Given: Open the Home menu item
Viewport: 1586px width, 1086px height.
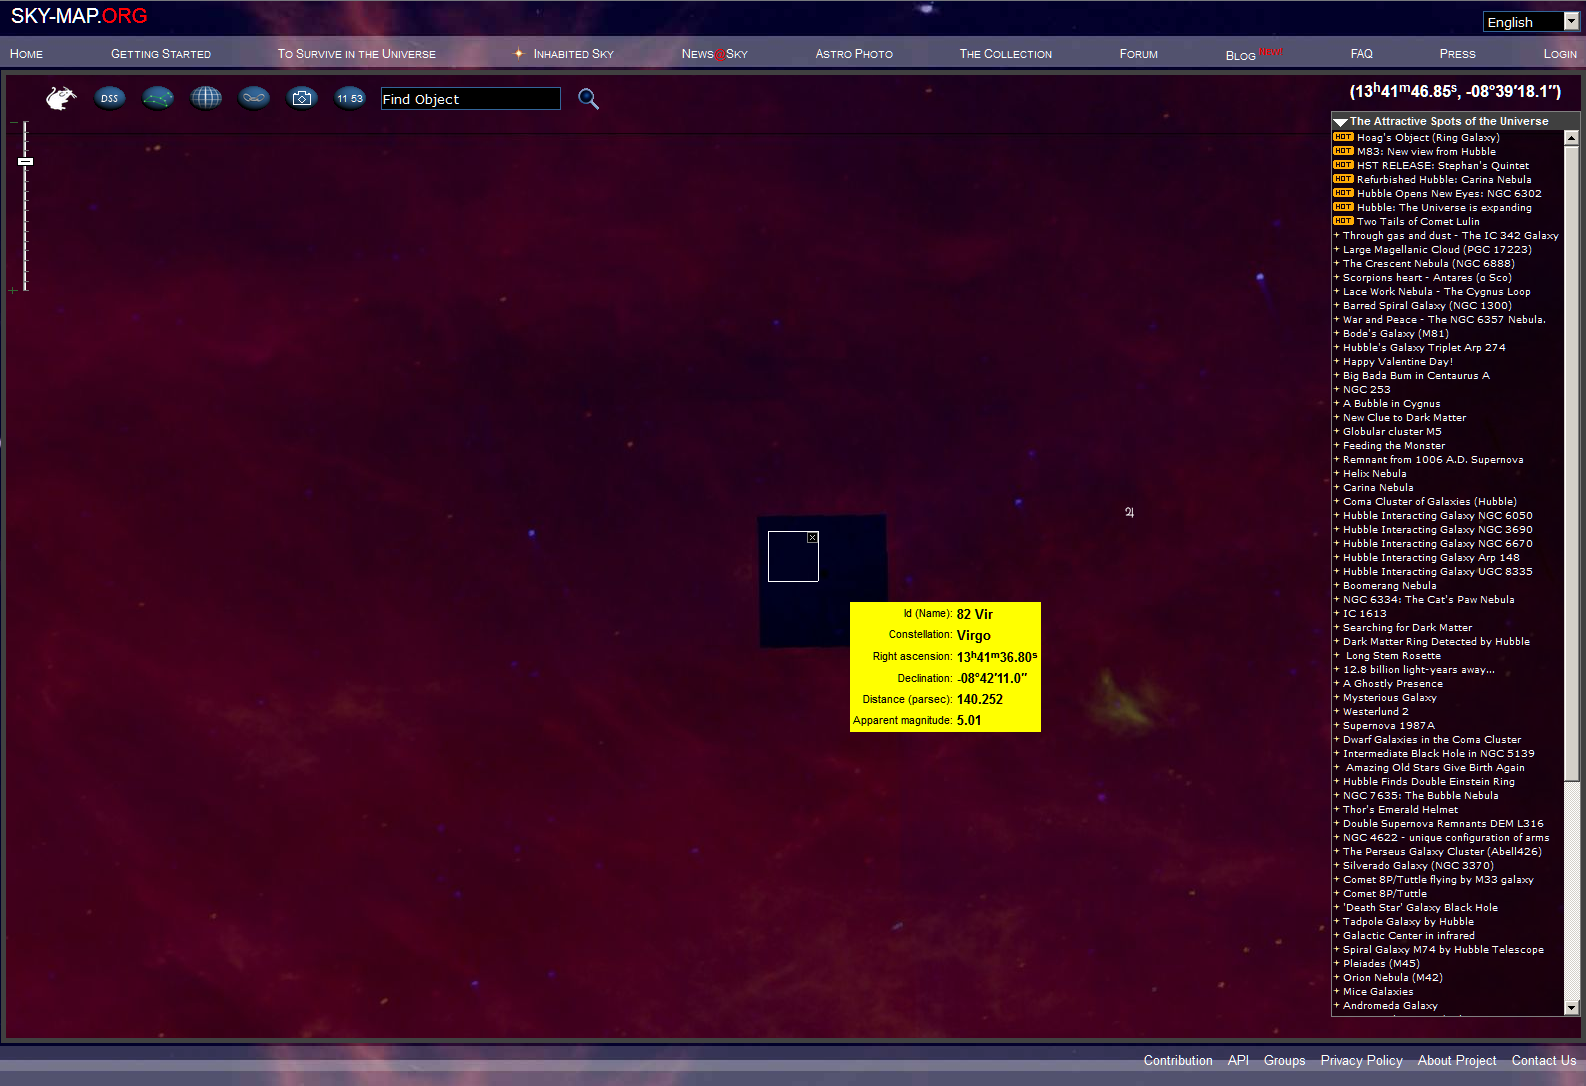Looking at the screenshot, I should [26, 54].
